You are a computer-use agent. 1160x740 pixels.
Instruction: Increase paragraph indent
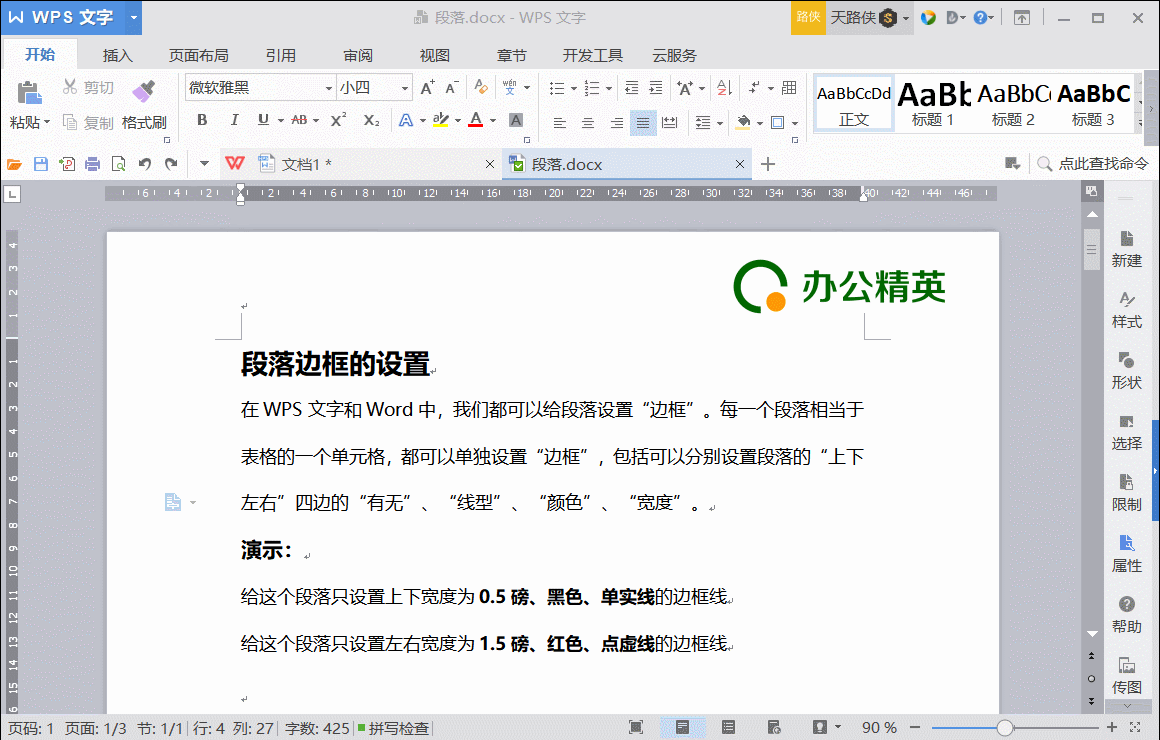tap(655, 88)
